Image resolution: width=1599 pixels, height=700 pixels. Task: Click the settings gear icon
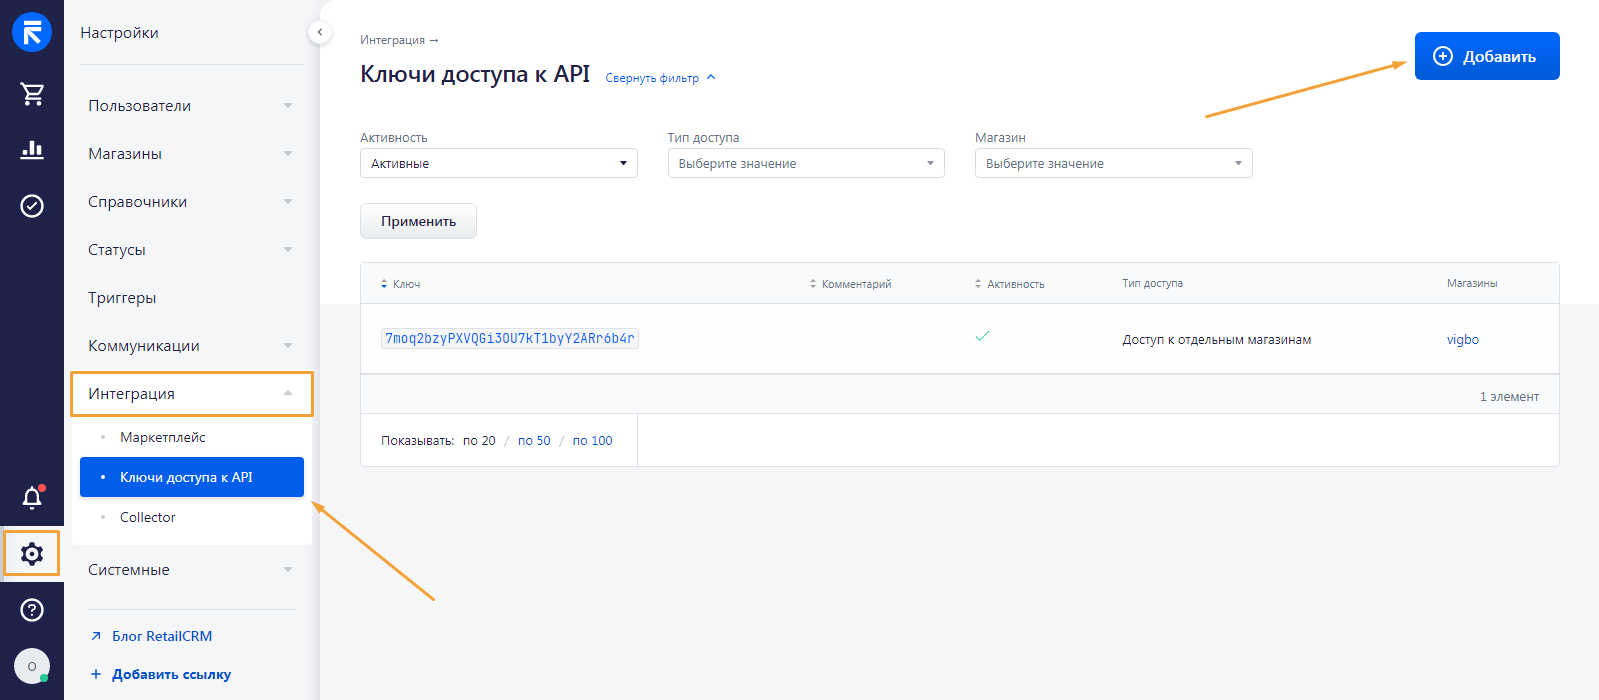[32, 554]
